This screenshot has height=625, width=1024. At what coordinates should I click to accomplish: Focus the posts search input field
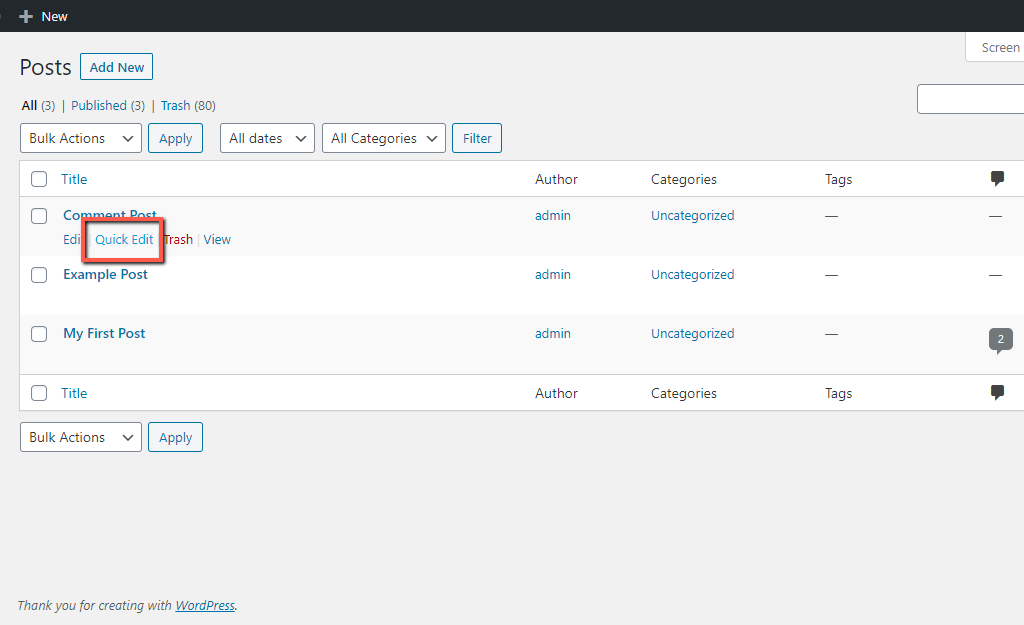pos(970,99)
